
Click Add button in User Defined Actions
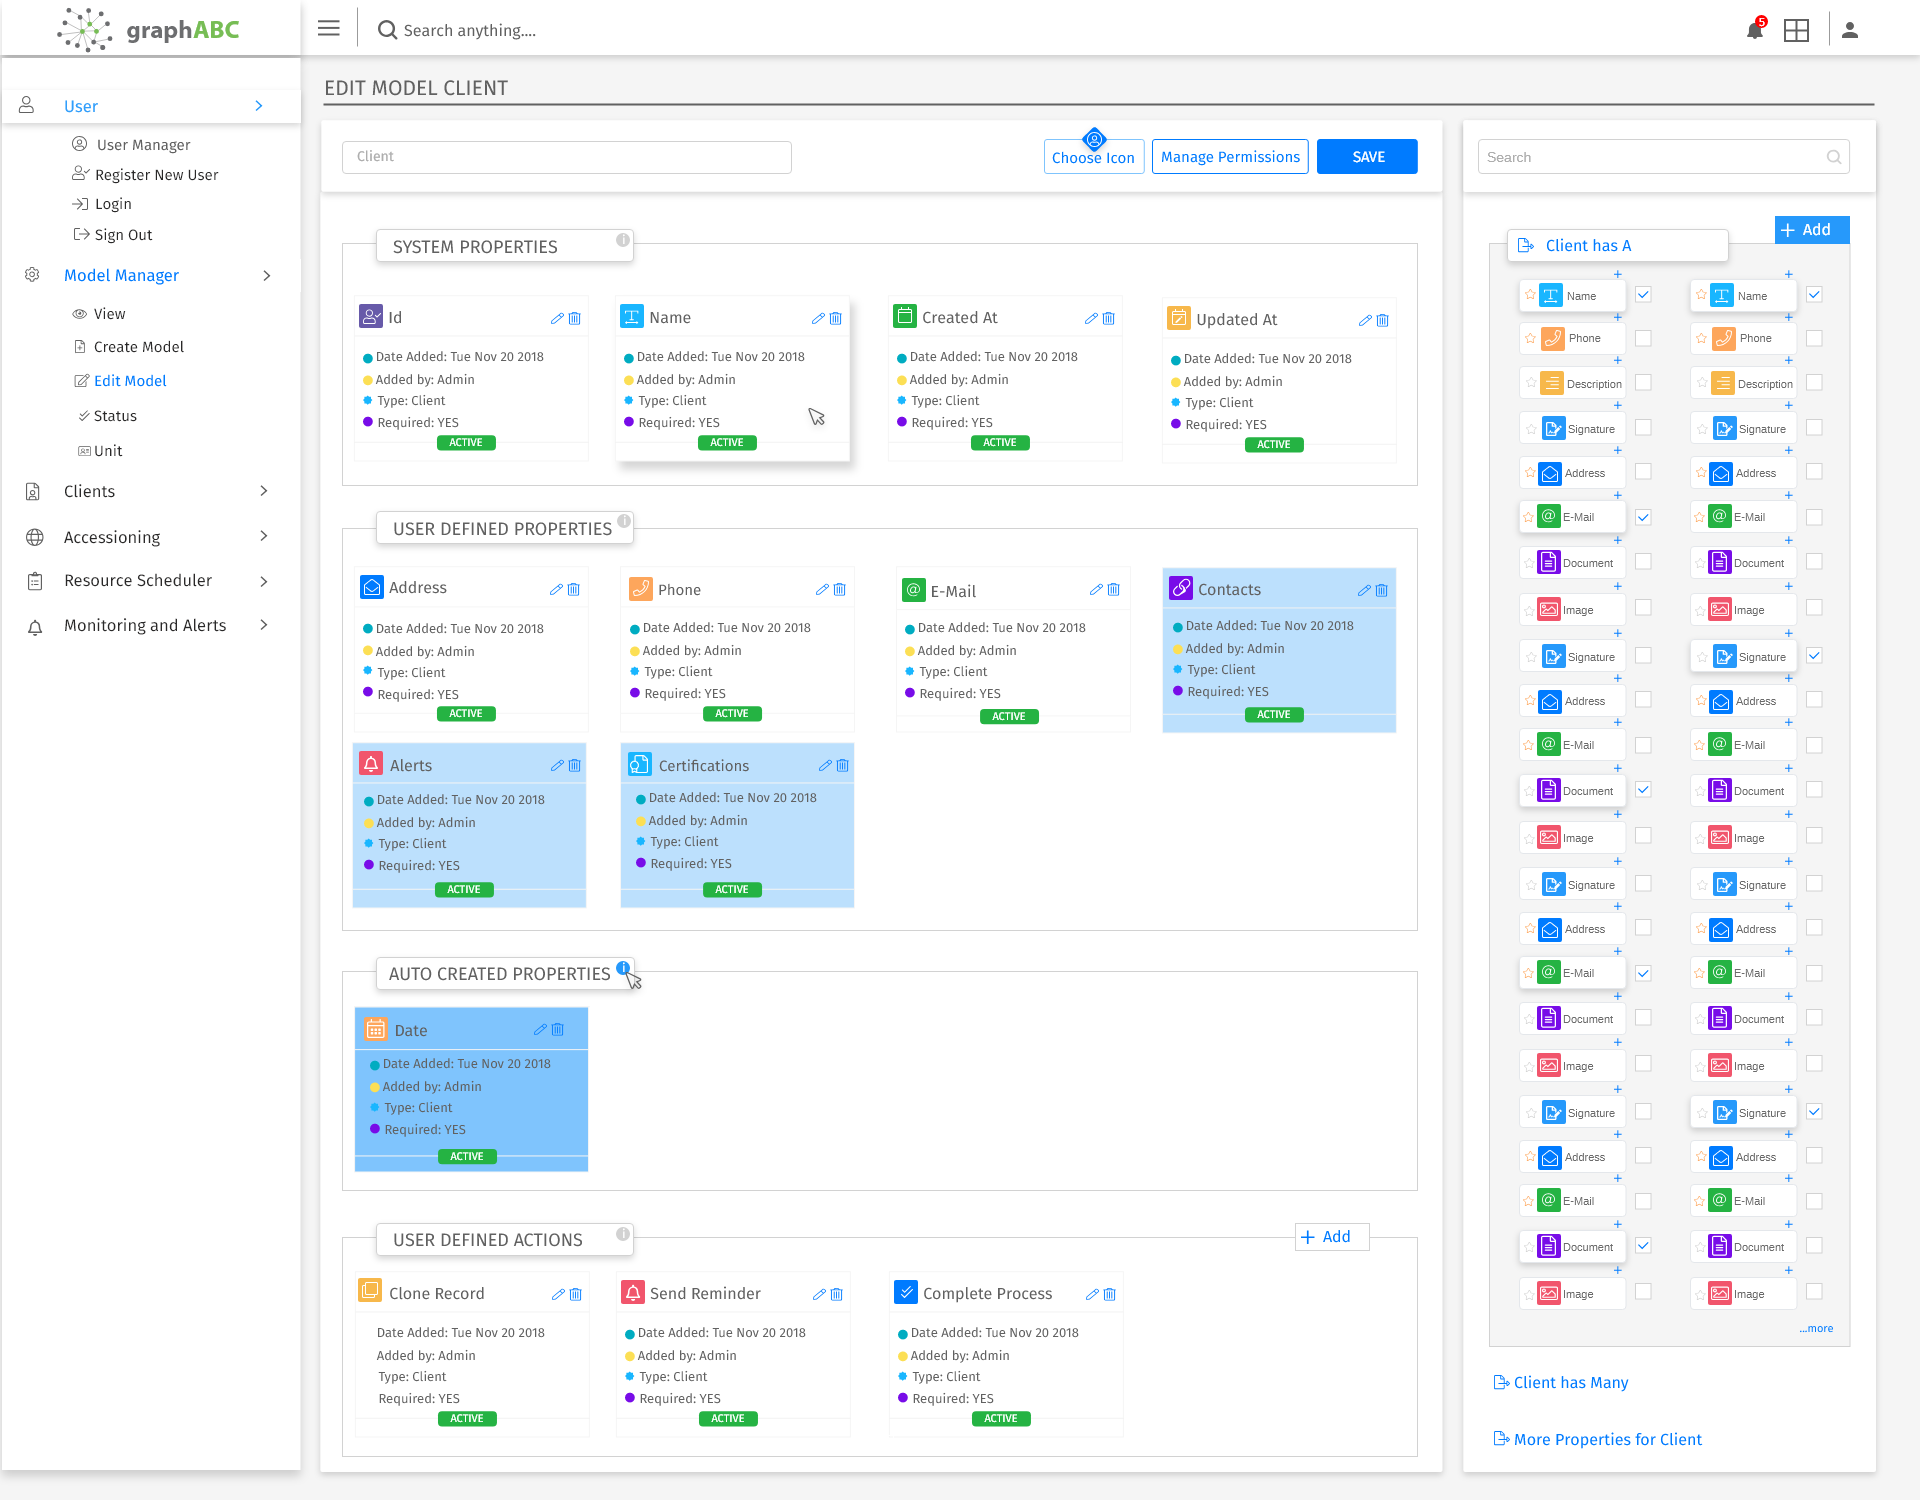point(1332,1237)
